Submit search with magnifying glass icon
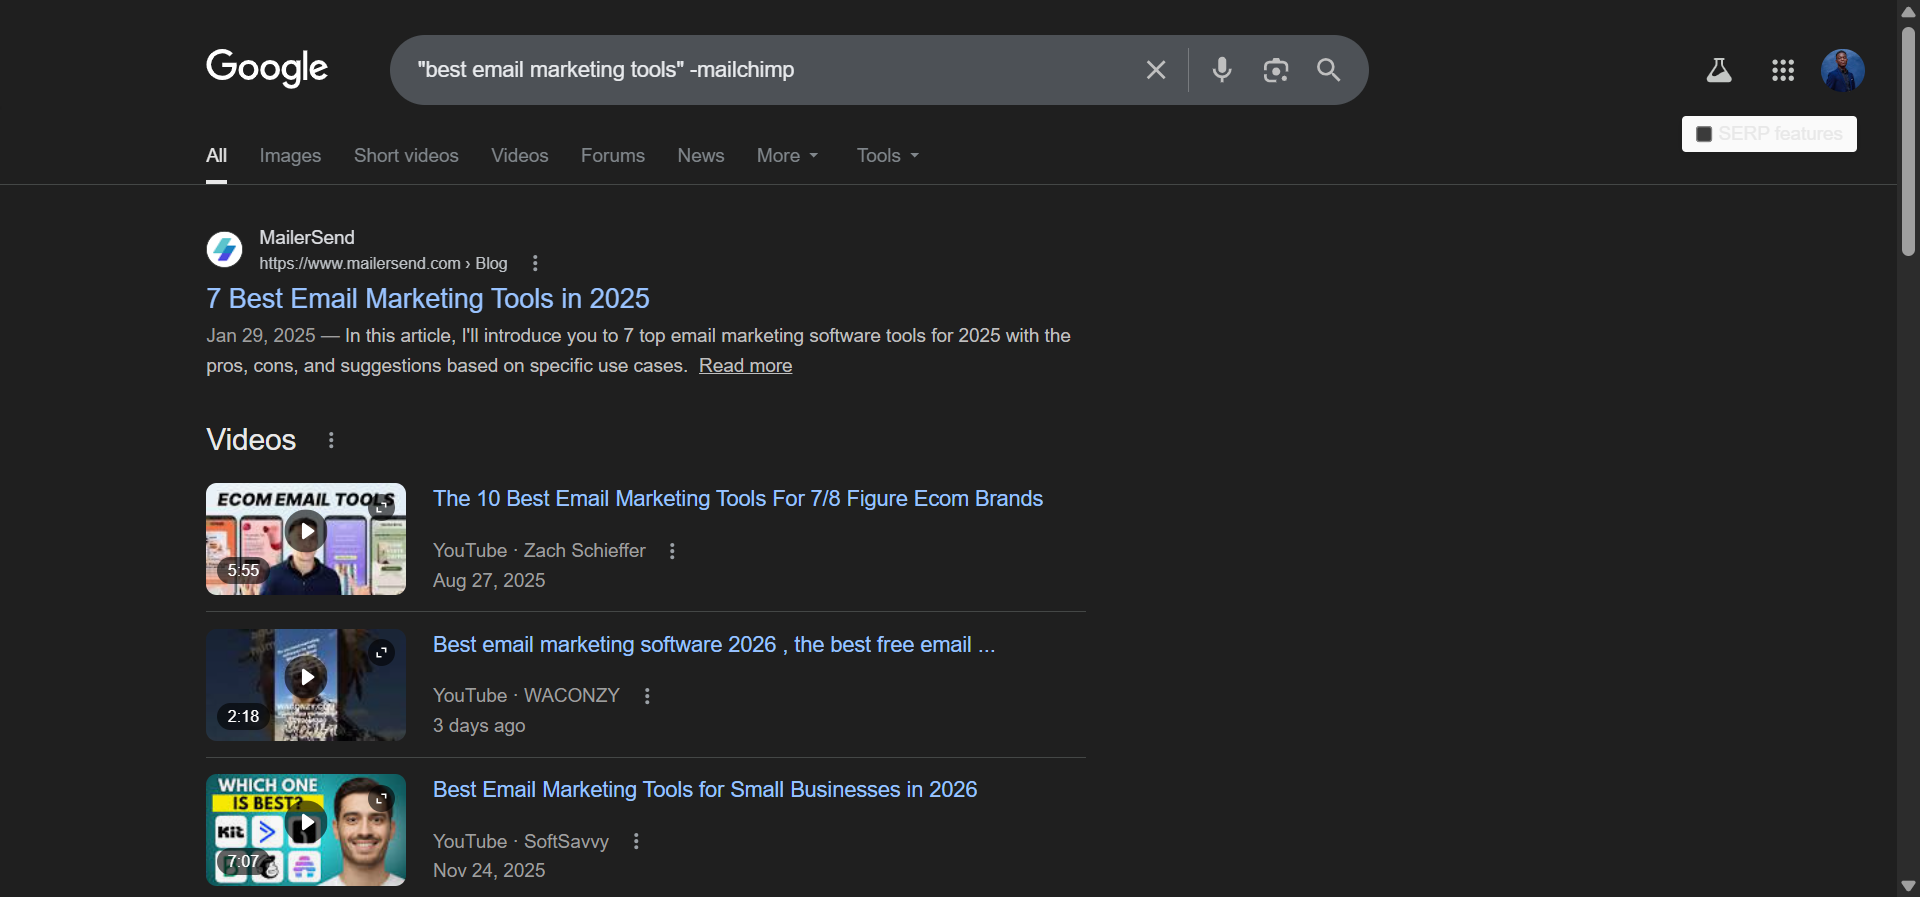Viewport: 1920px width, 897px height. pos(1329,70)
